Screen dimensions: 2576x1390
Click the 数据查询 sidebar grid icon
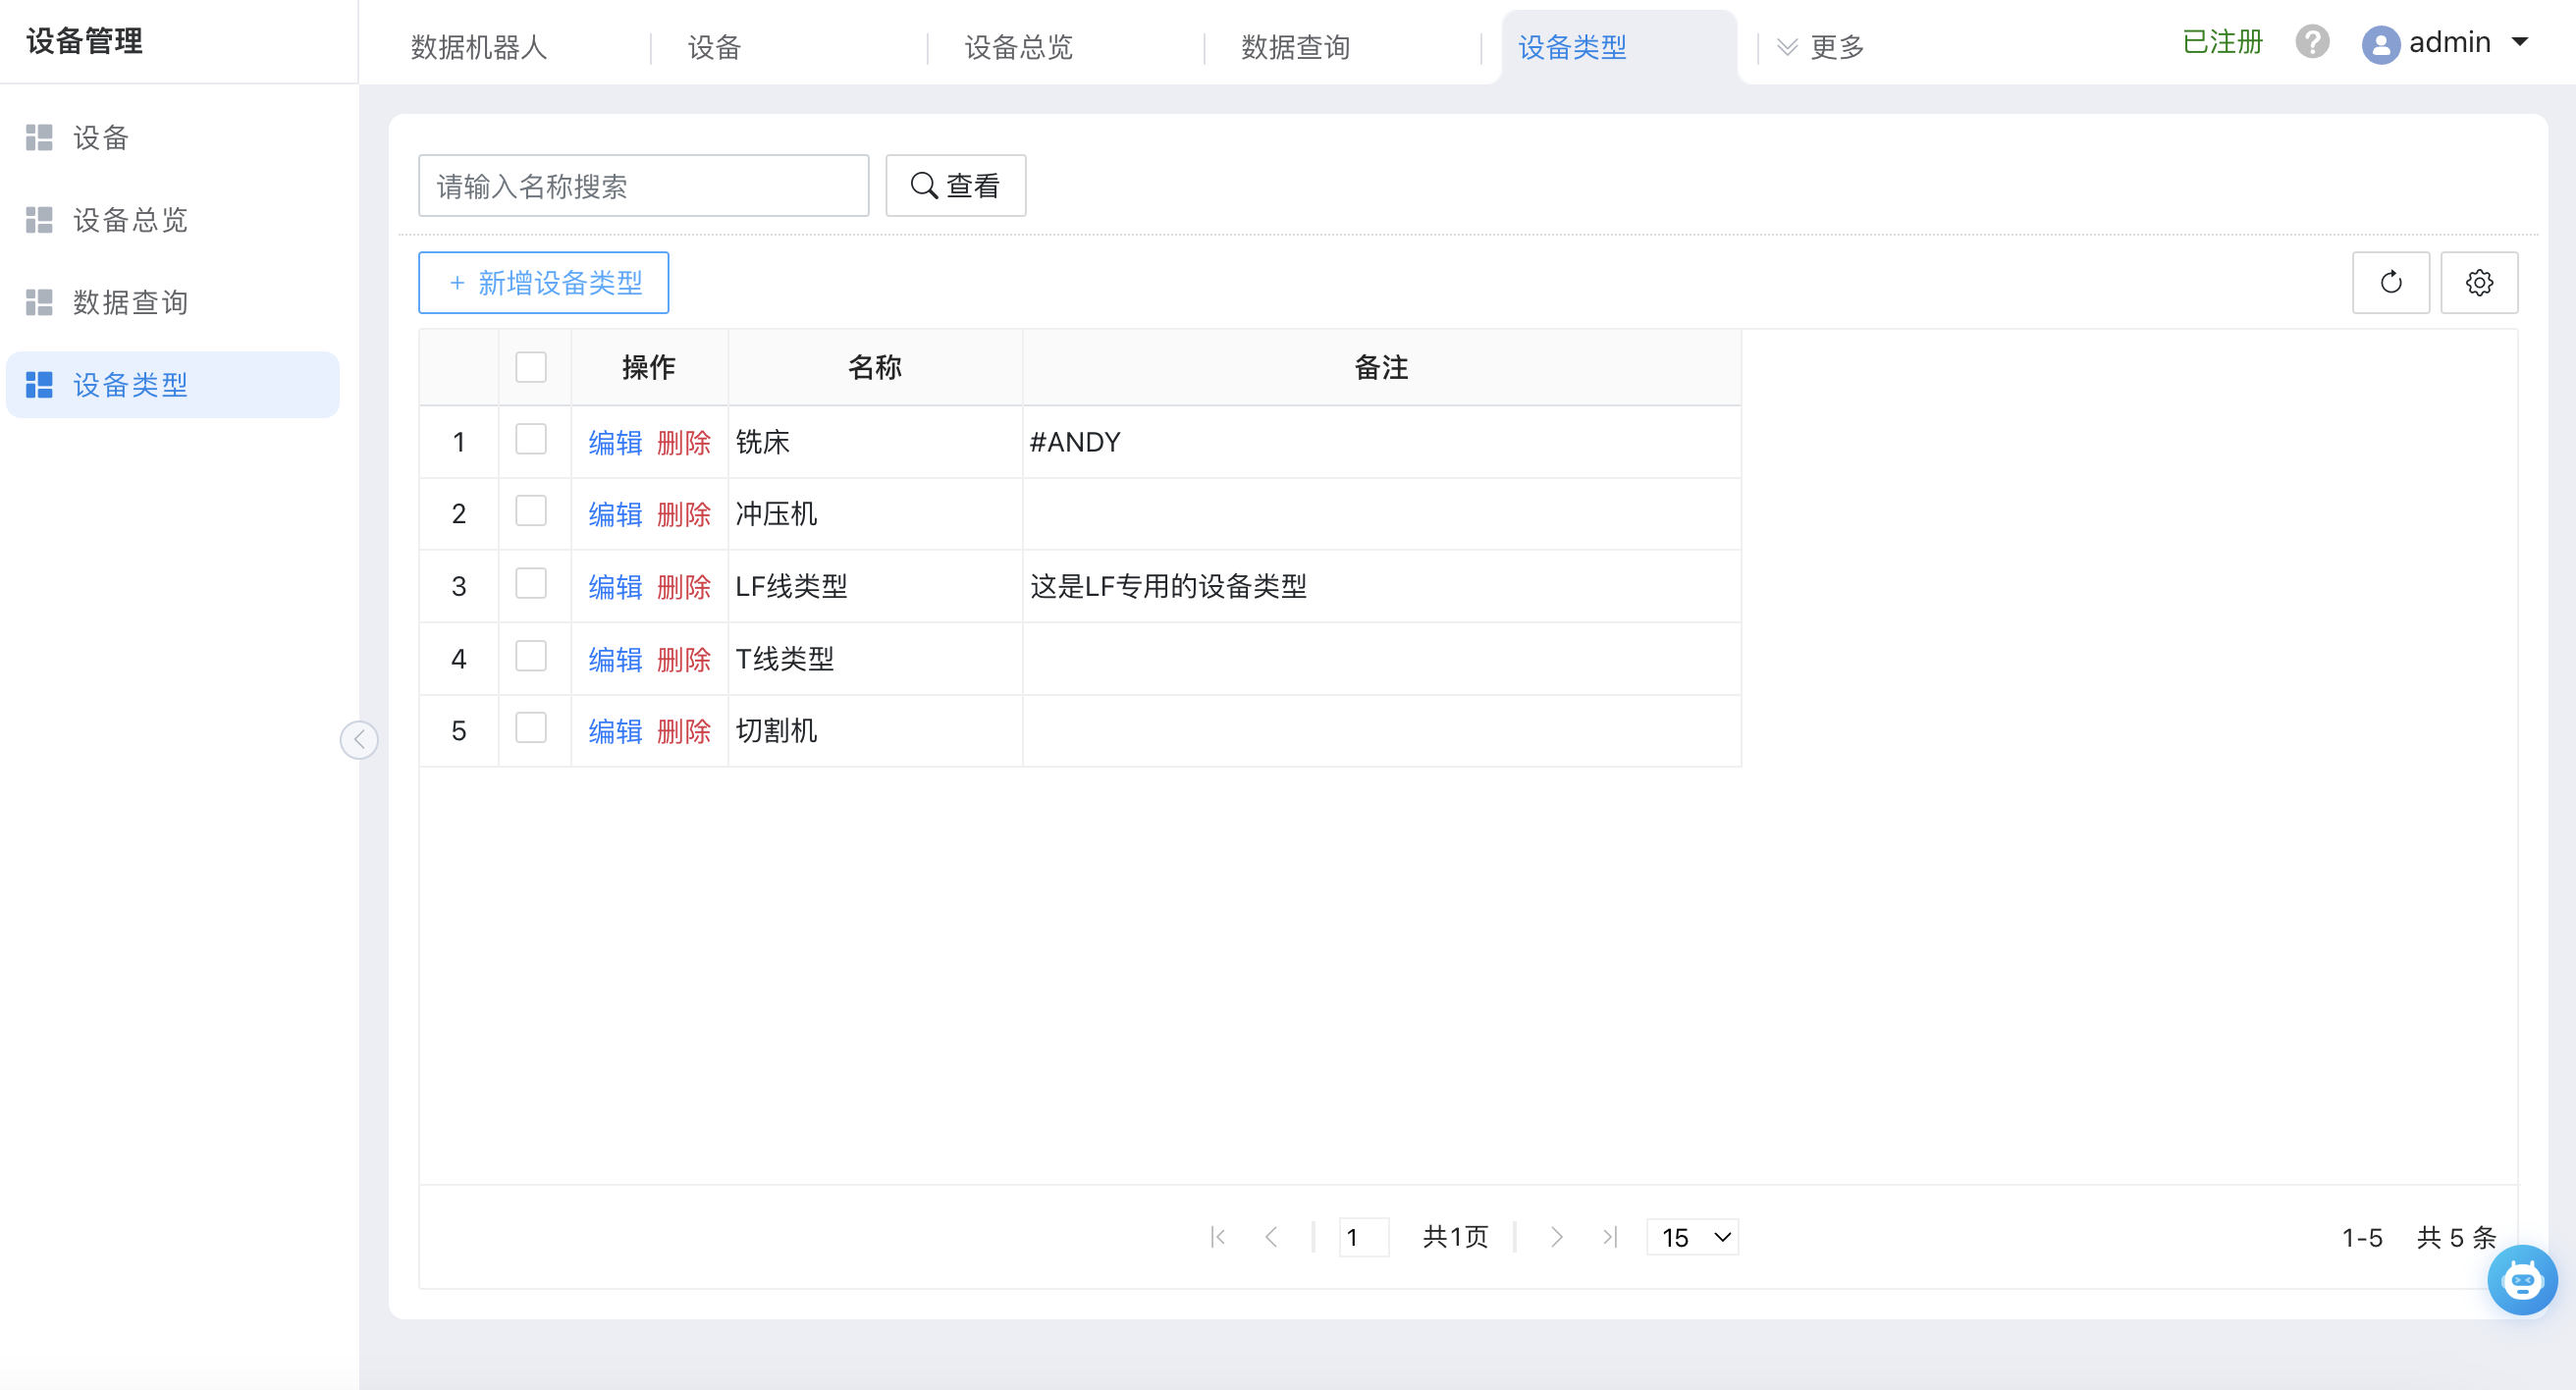39,302
